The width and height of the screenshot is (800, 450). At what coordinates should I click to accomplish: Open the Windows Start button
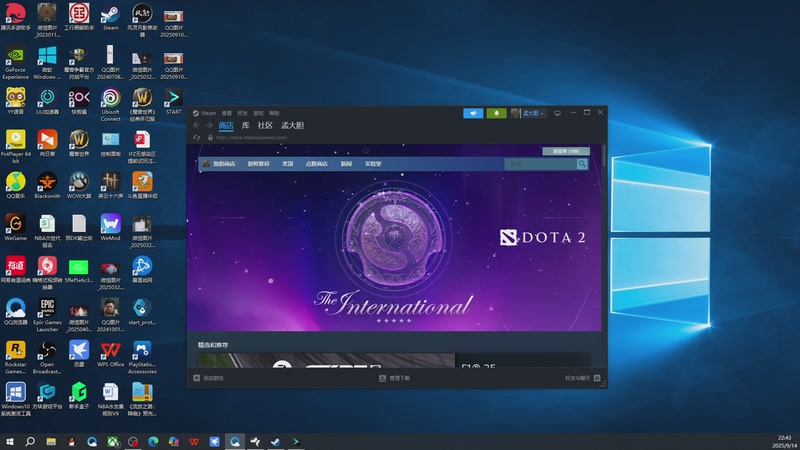(10, 441)
